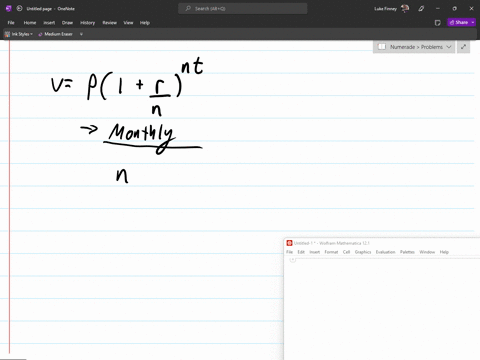Open the Ink Styles dropdown
480x360 pixels.
pos(19,34)
